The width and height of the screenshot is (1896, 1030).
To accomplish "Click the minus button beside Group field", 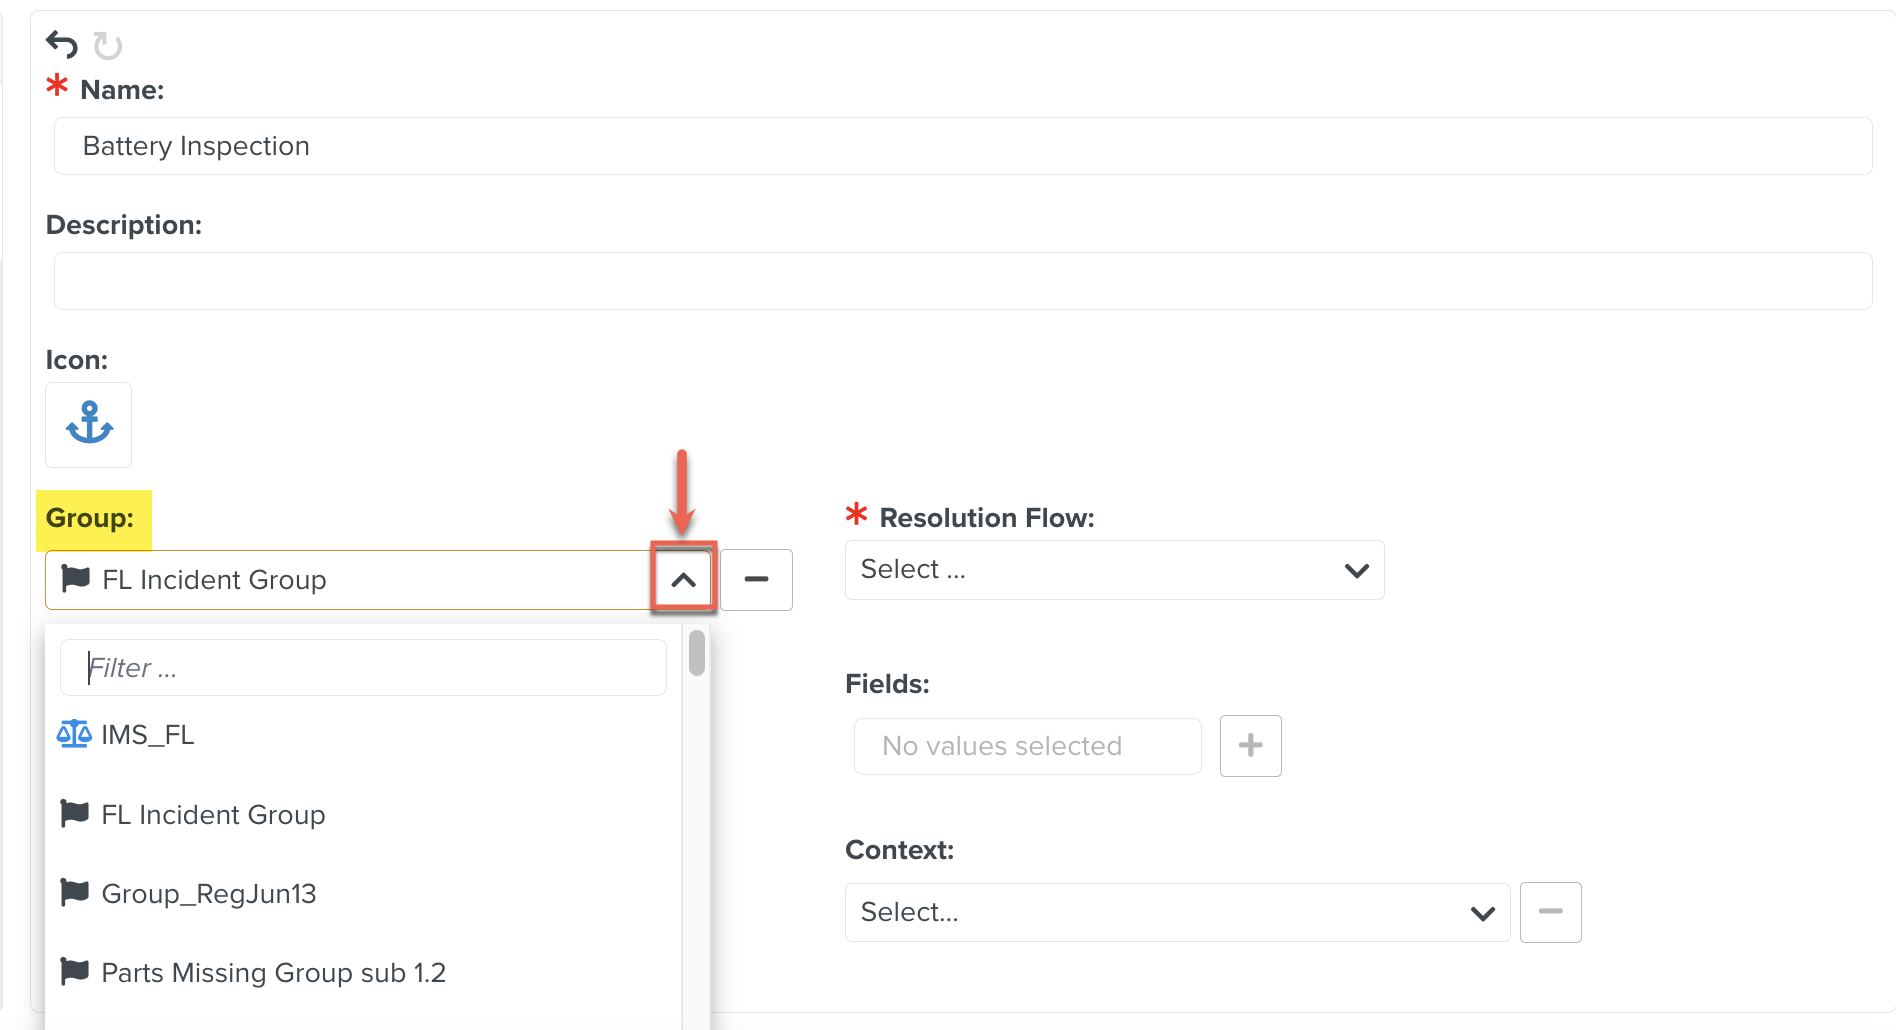I will [757, 580].
